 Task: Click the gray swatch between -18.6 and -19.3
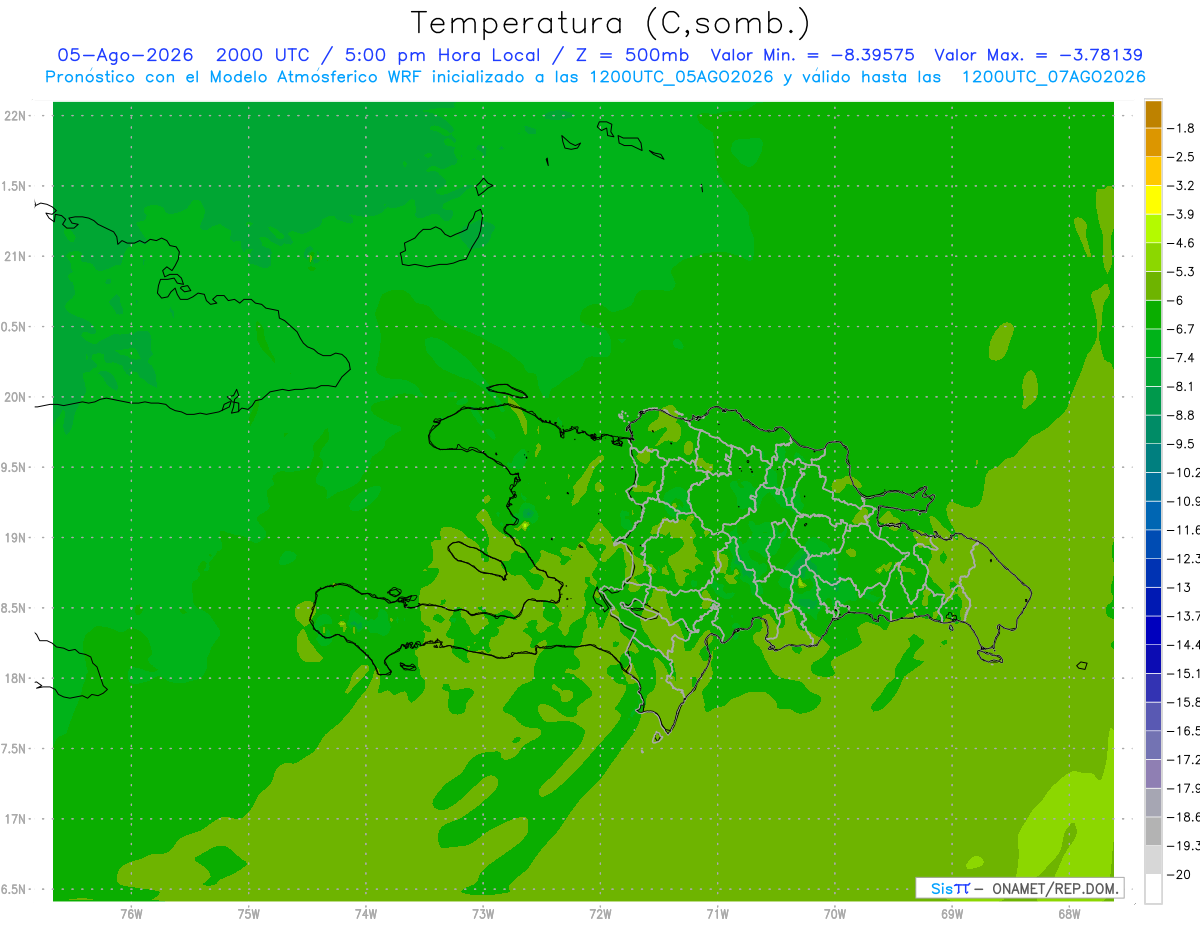click(x=1153, y=831)
